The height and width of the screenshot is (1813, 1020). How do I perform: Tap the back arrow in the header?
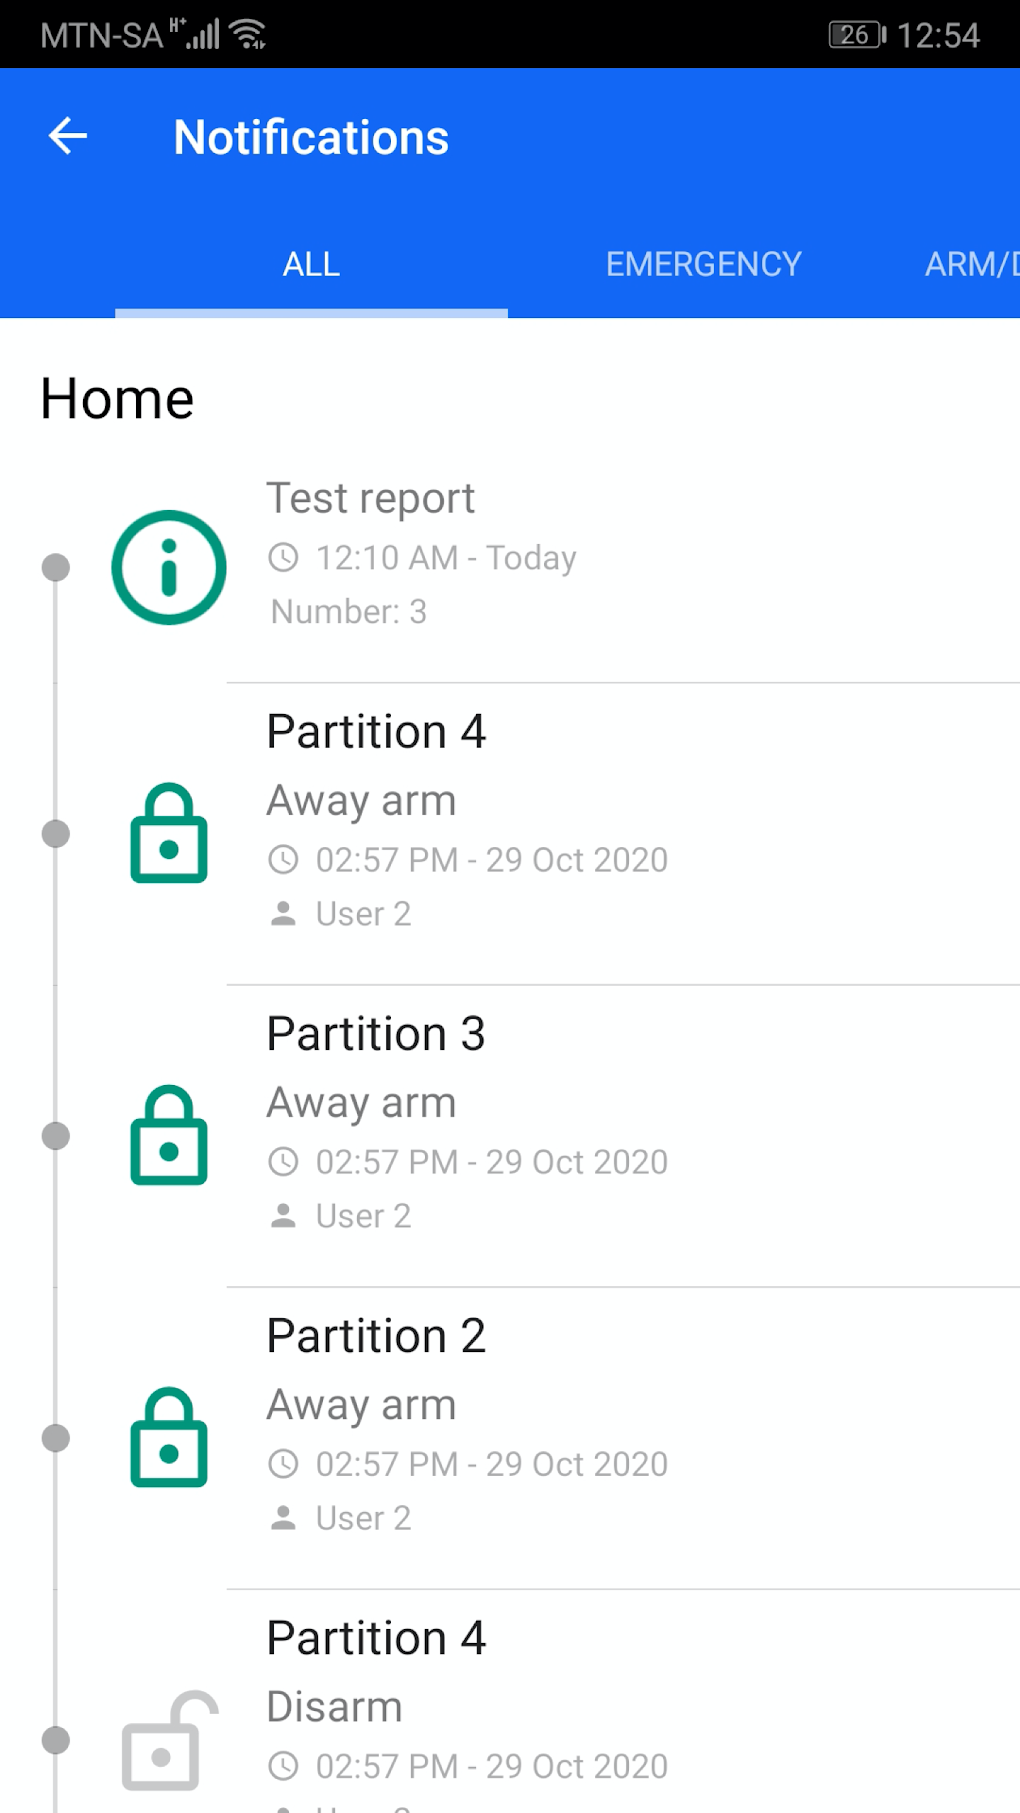68,137
